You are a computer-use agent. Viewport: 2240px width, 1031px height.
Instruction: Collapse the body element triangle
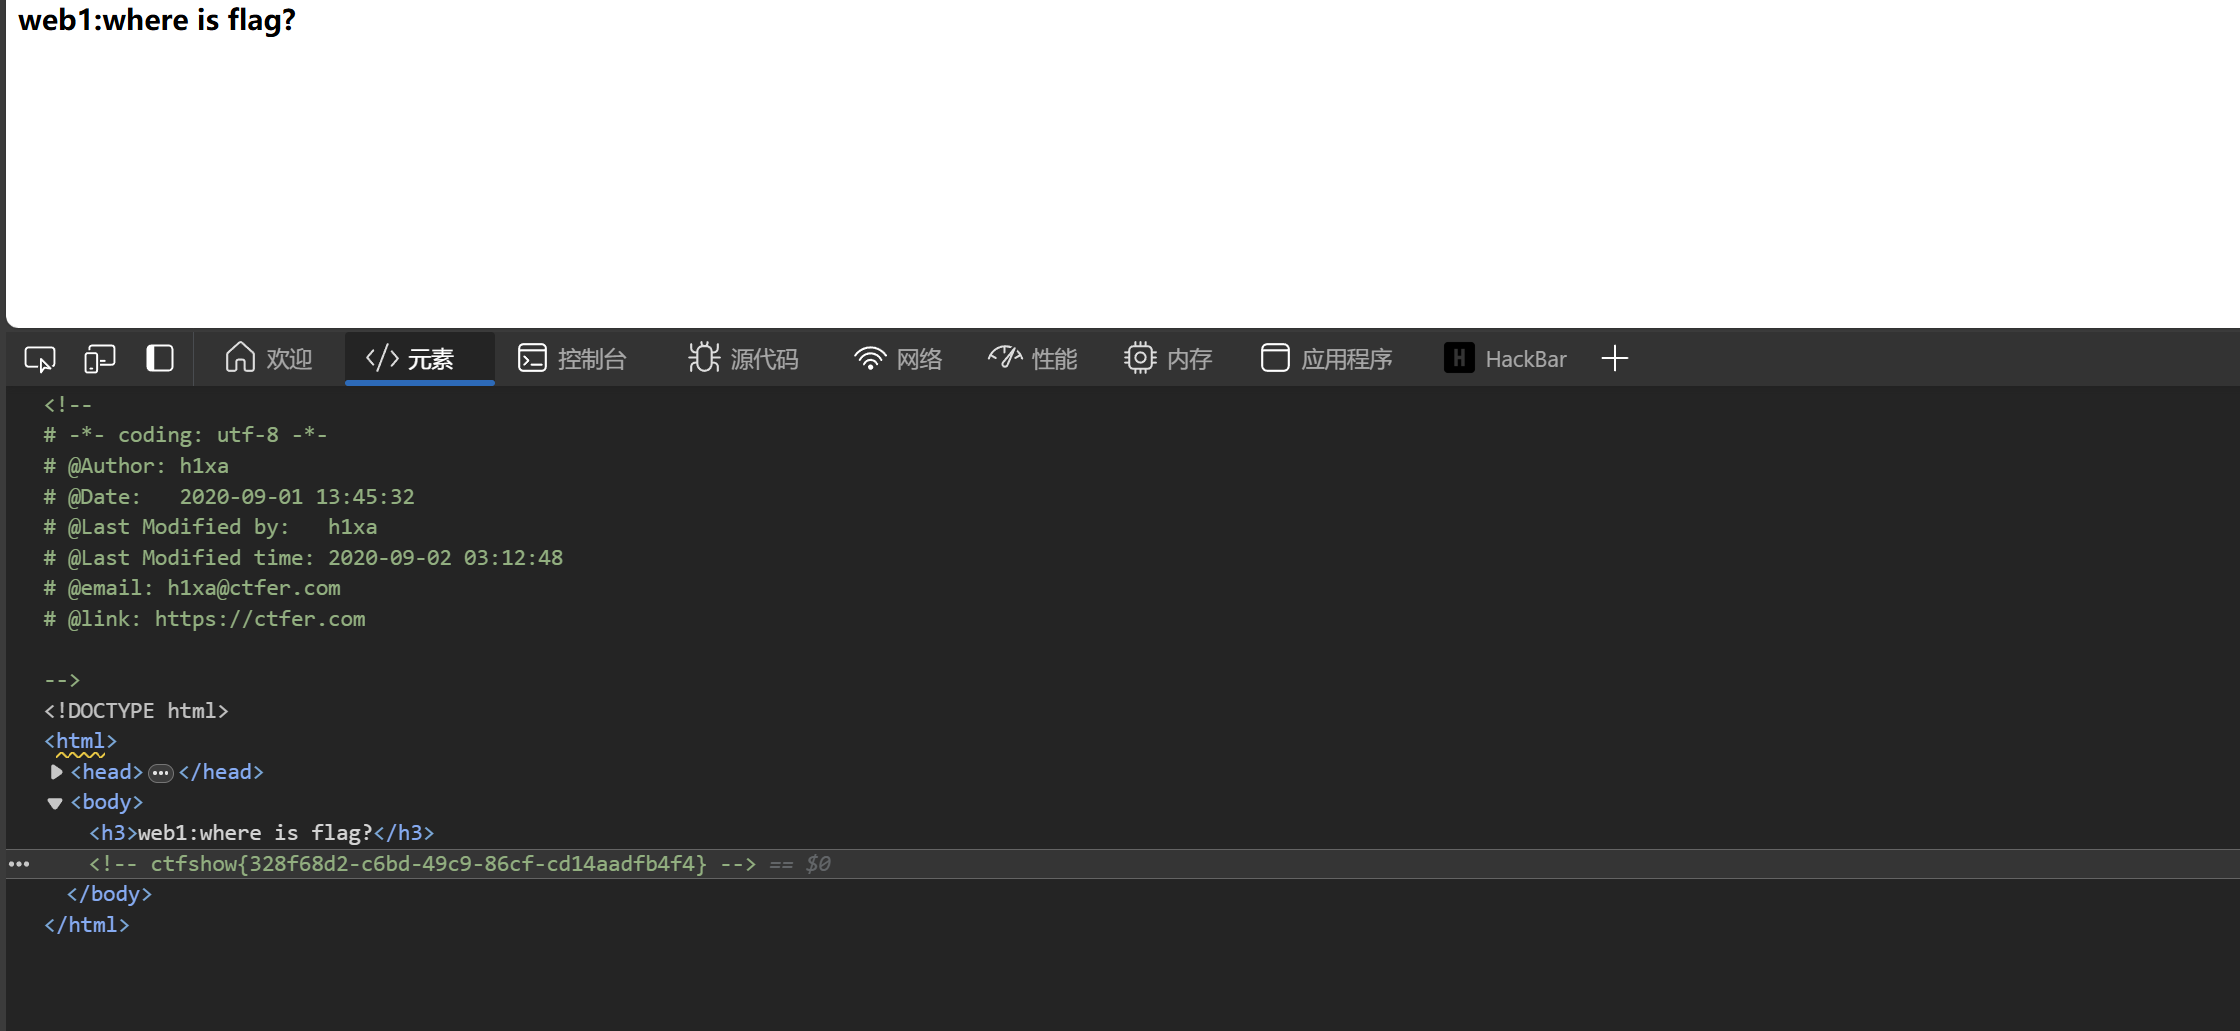(55, 803)
